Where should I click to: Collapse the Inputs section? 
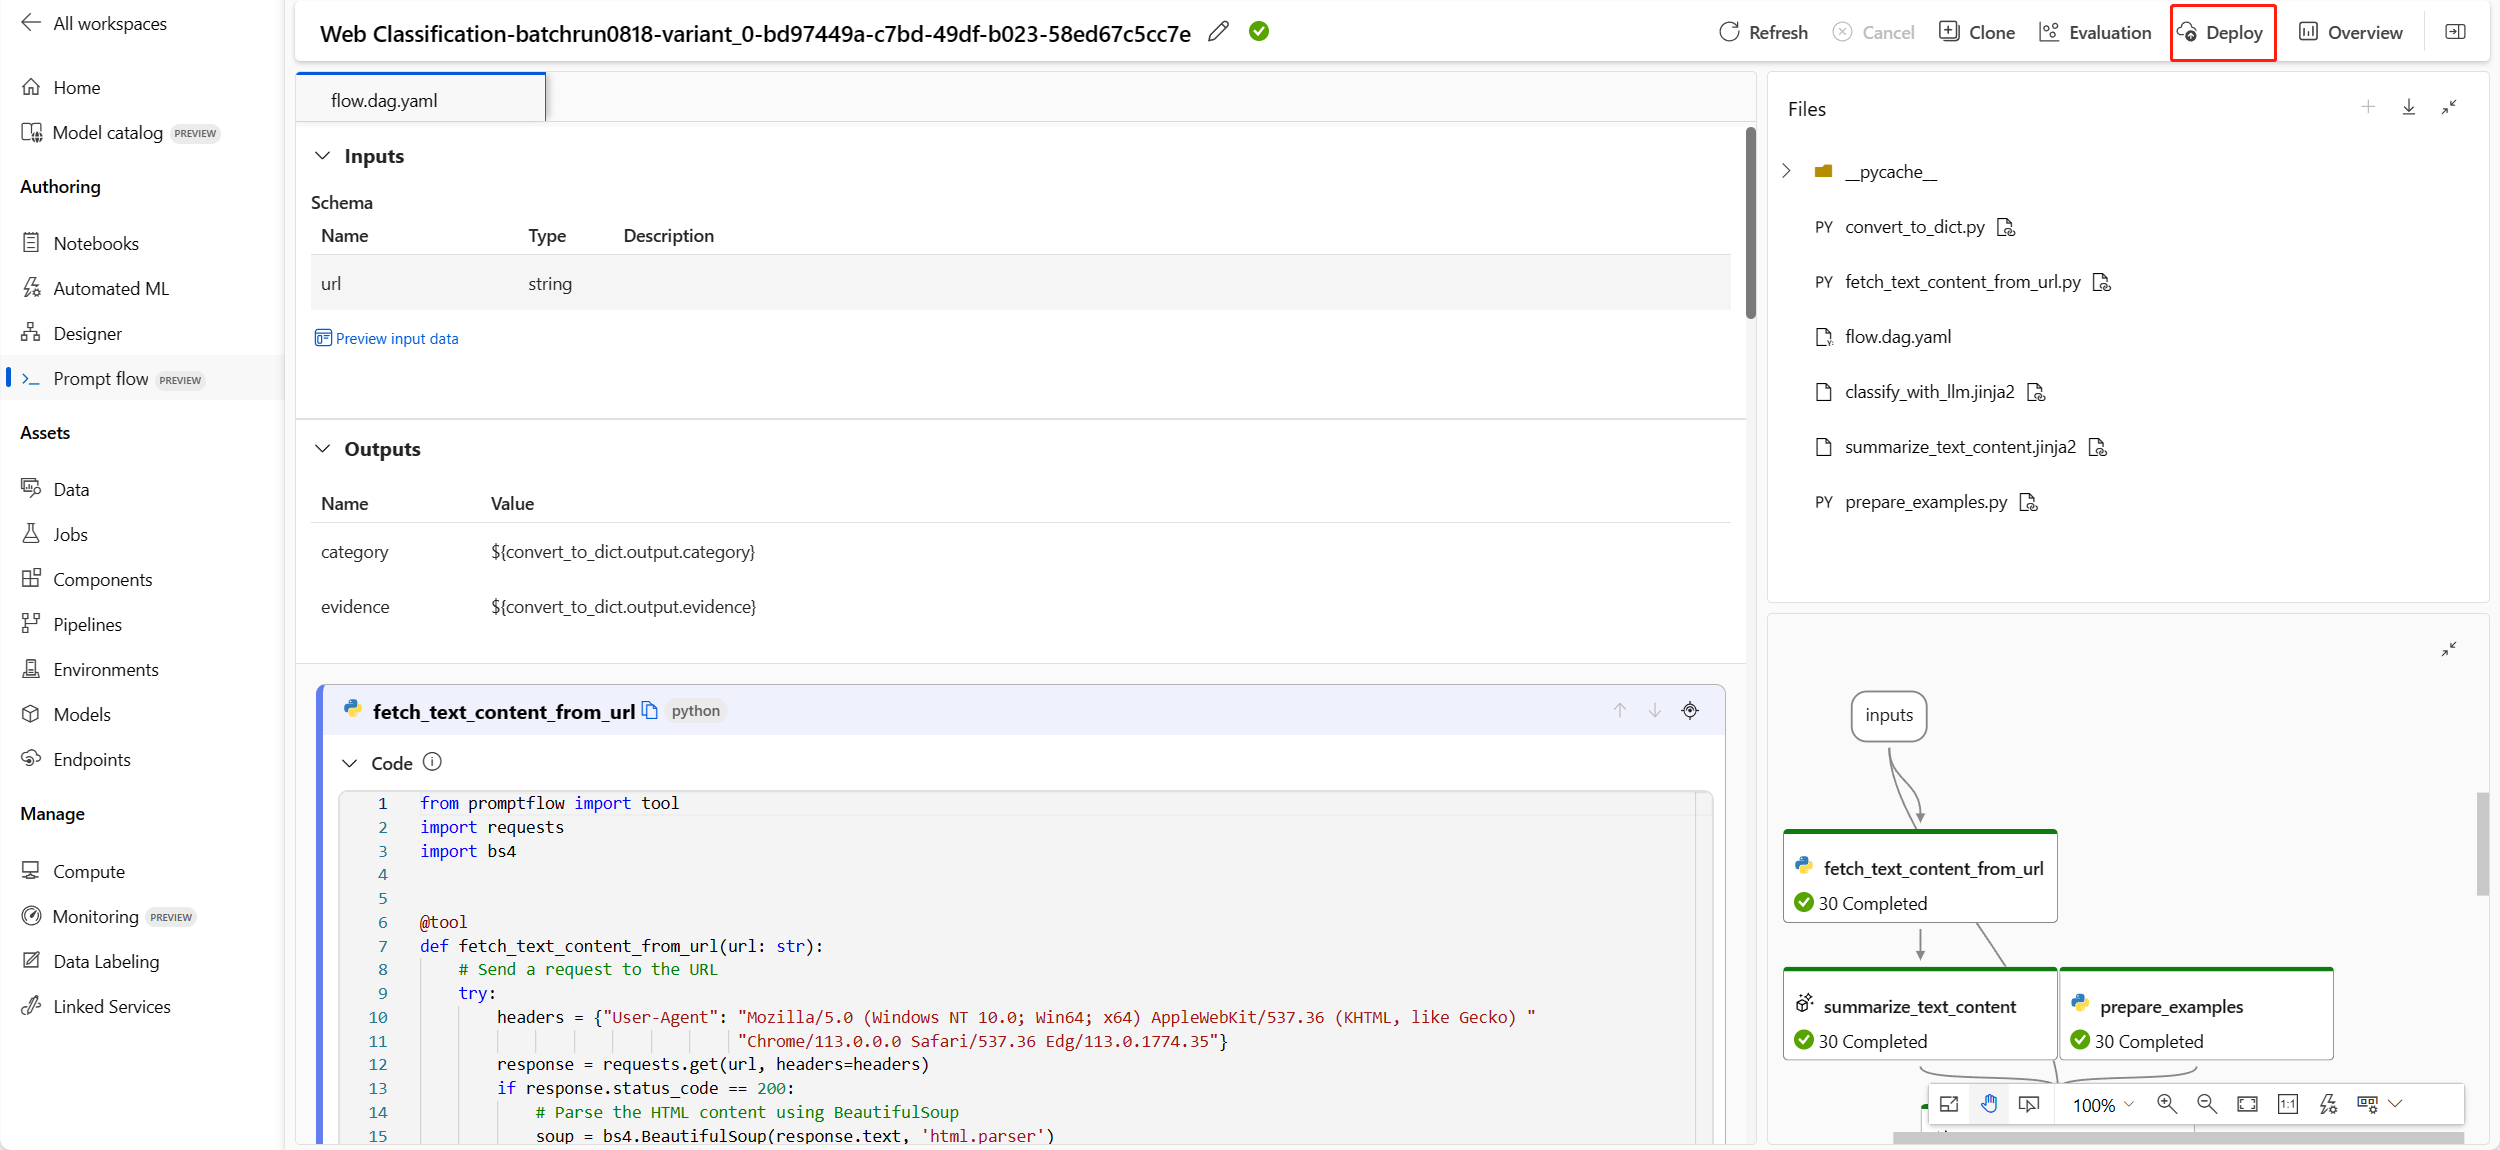pyautogui.click(x=323, y=156)
